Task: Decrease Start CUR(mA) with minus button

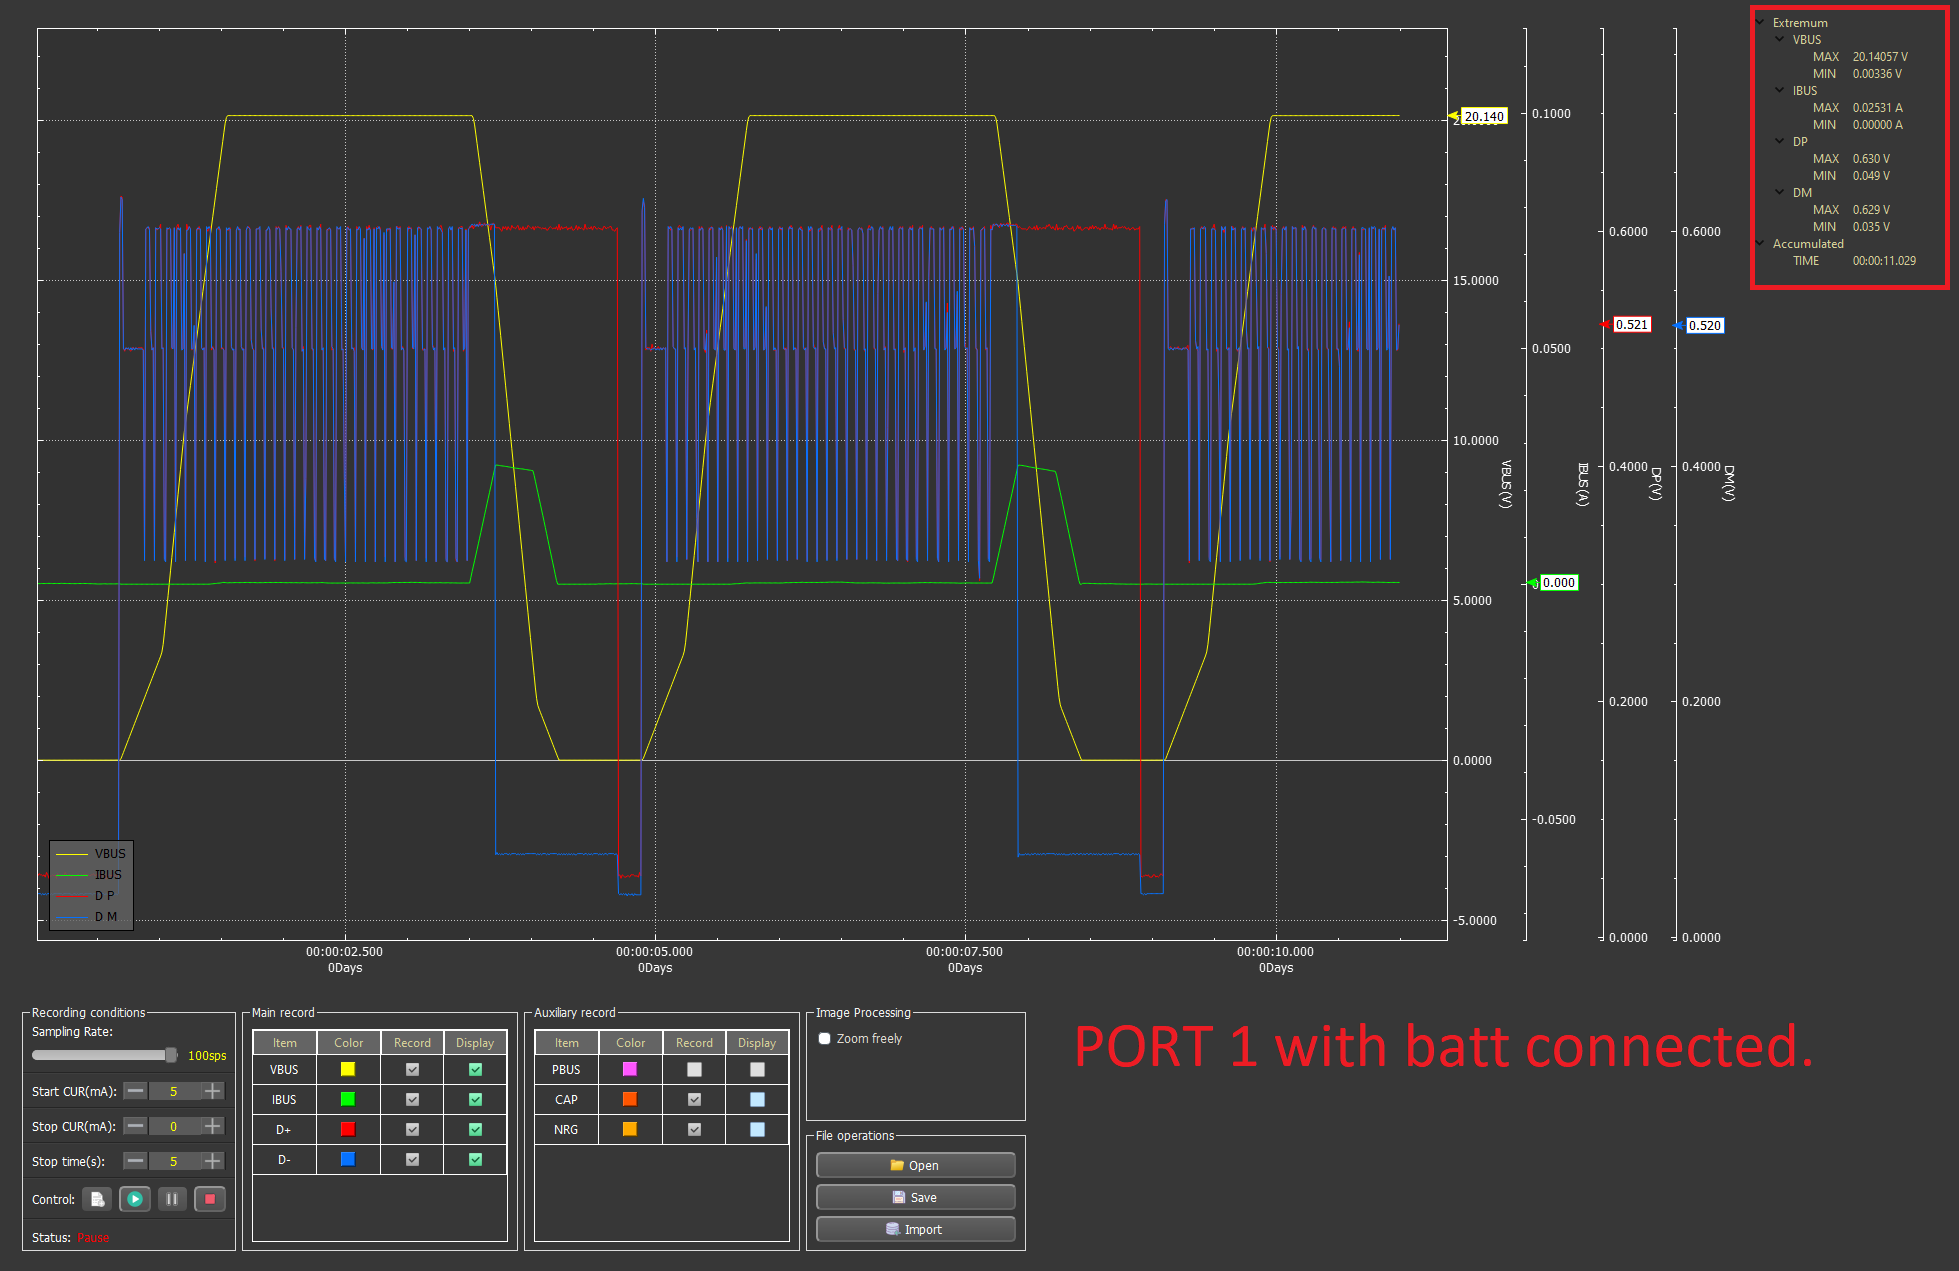Action: (136, 1091)
